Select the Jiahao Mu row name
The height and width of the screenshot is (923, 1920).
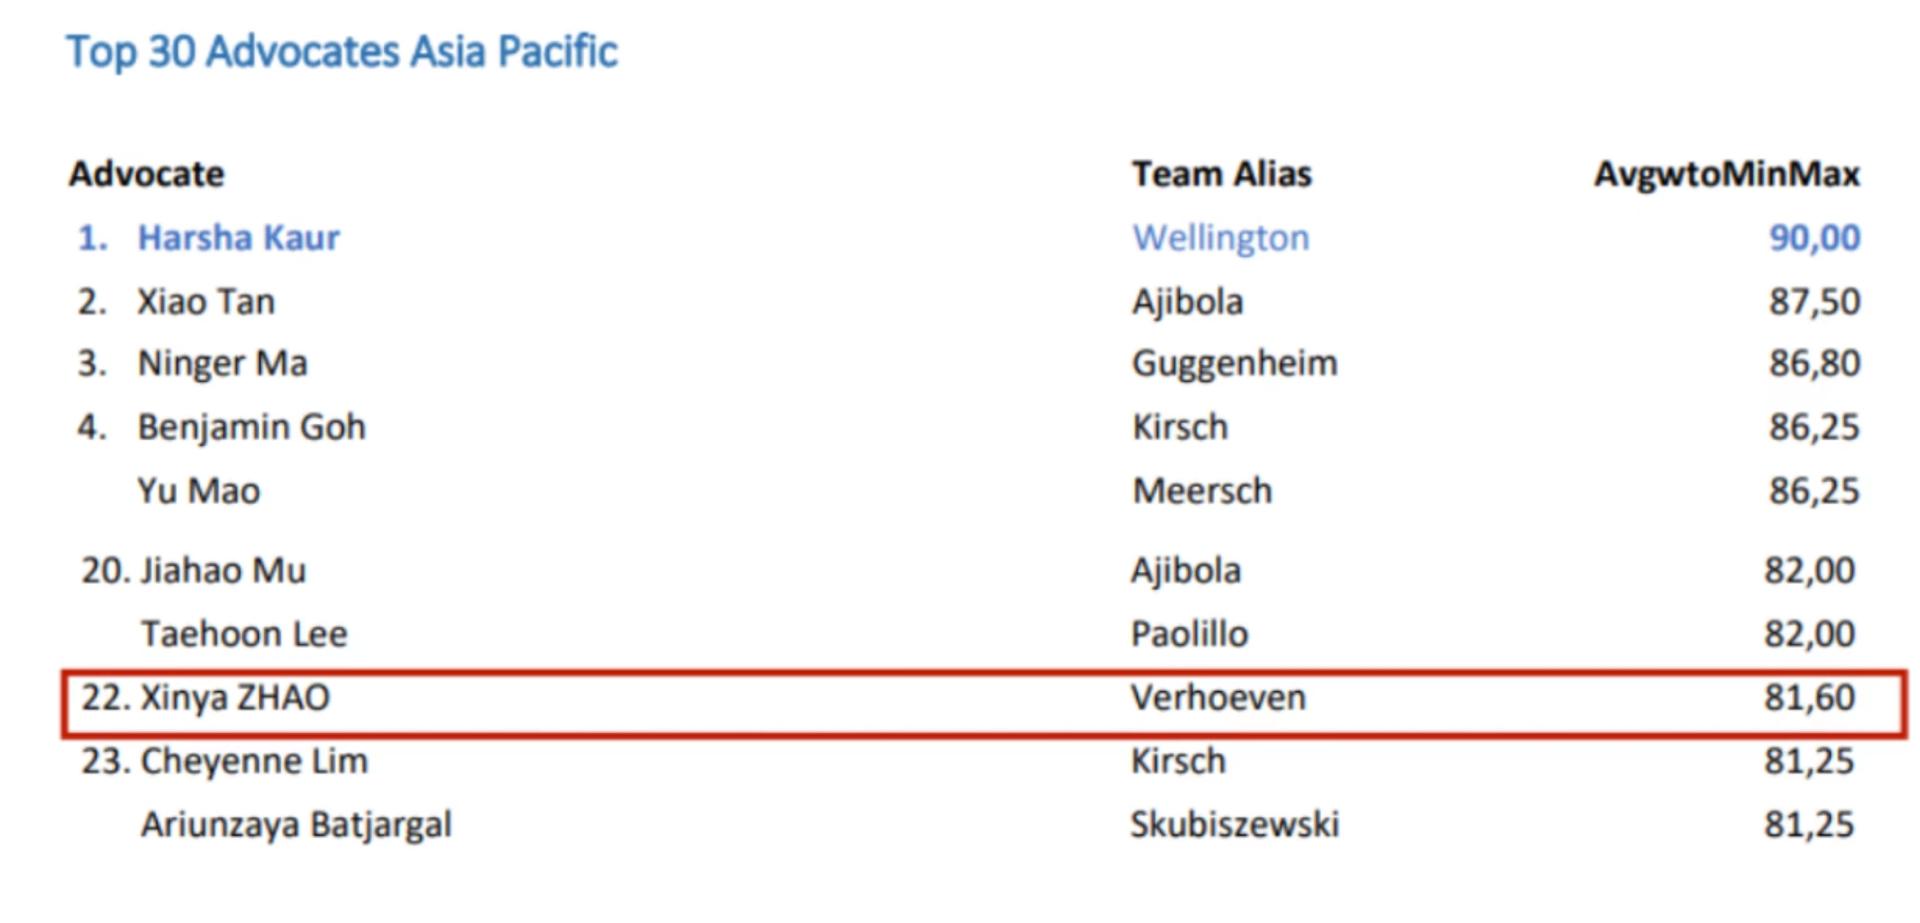223,570
